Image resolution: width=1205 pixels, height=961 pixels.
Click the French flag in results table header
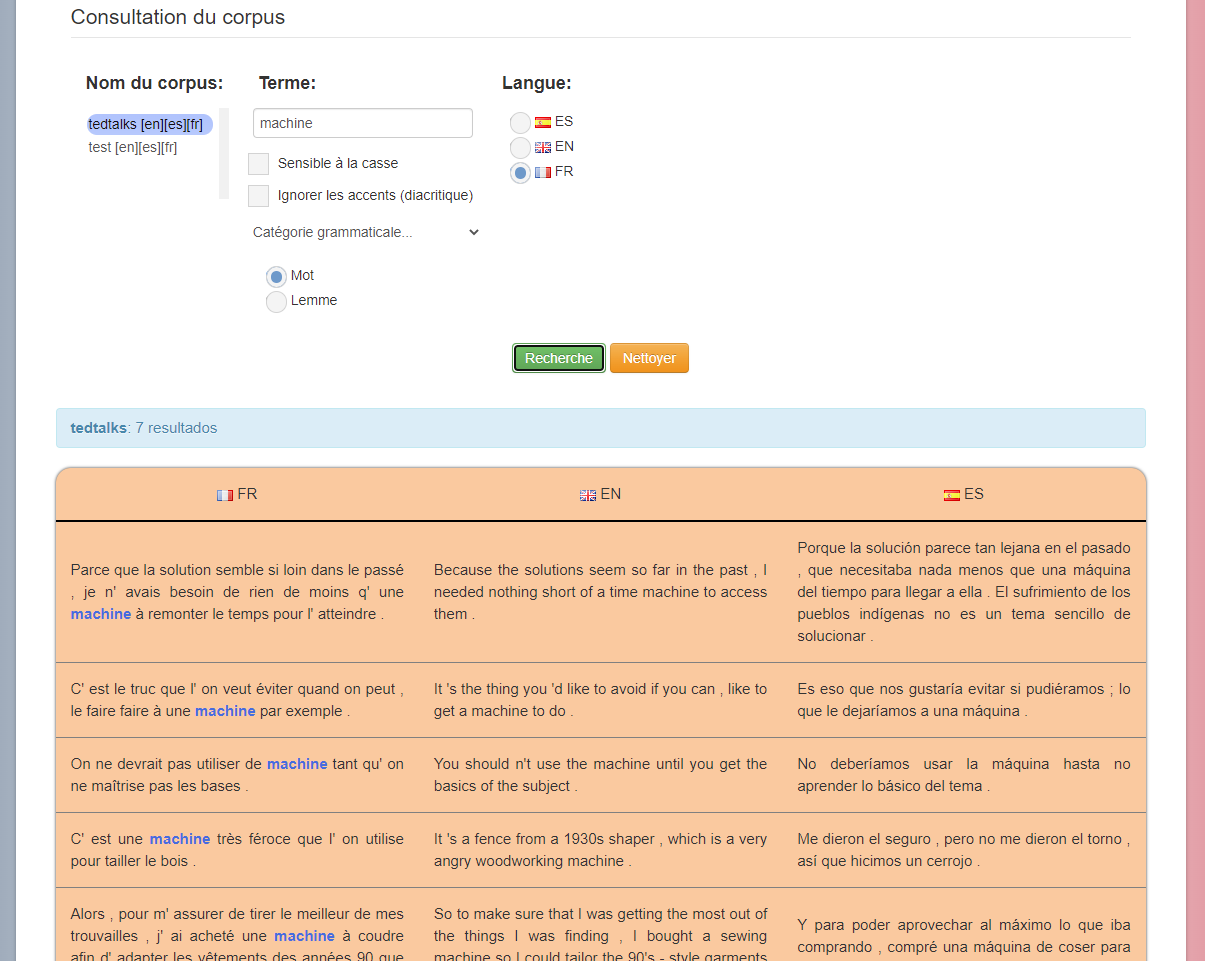225,495
